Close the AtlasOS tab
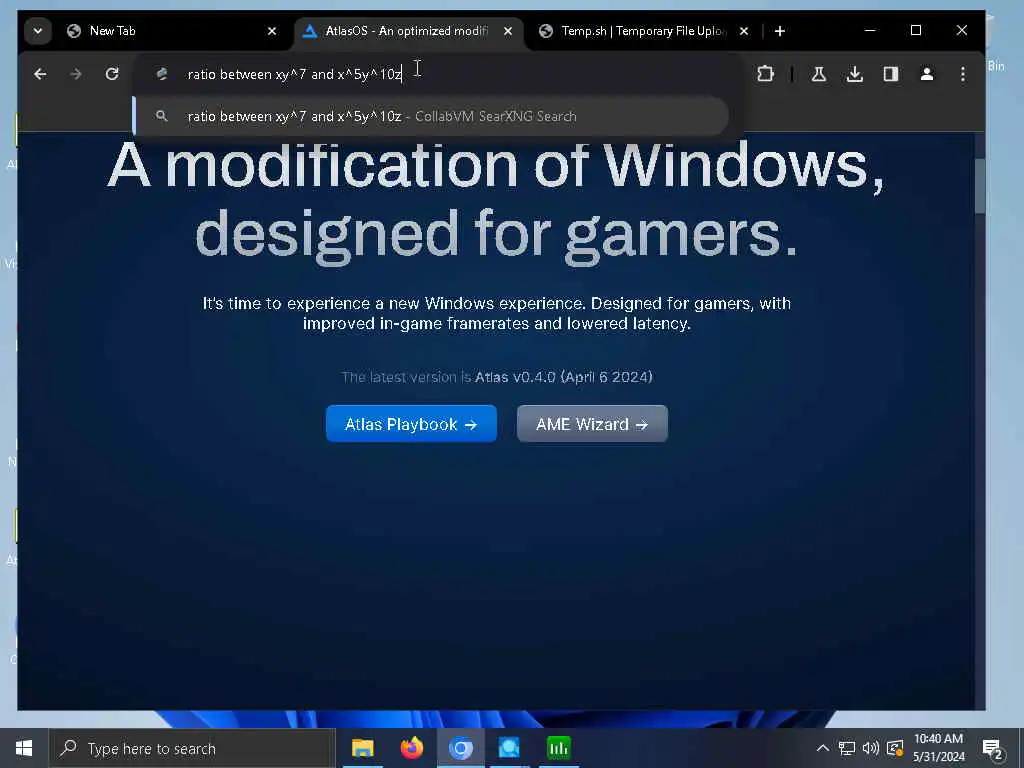Screen dimensions: 1024x768 508,31
